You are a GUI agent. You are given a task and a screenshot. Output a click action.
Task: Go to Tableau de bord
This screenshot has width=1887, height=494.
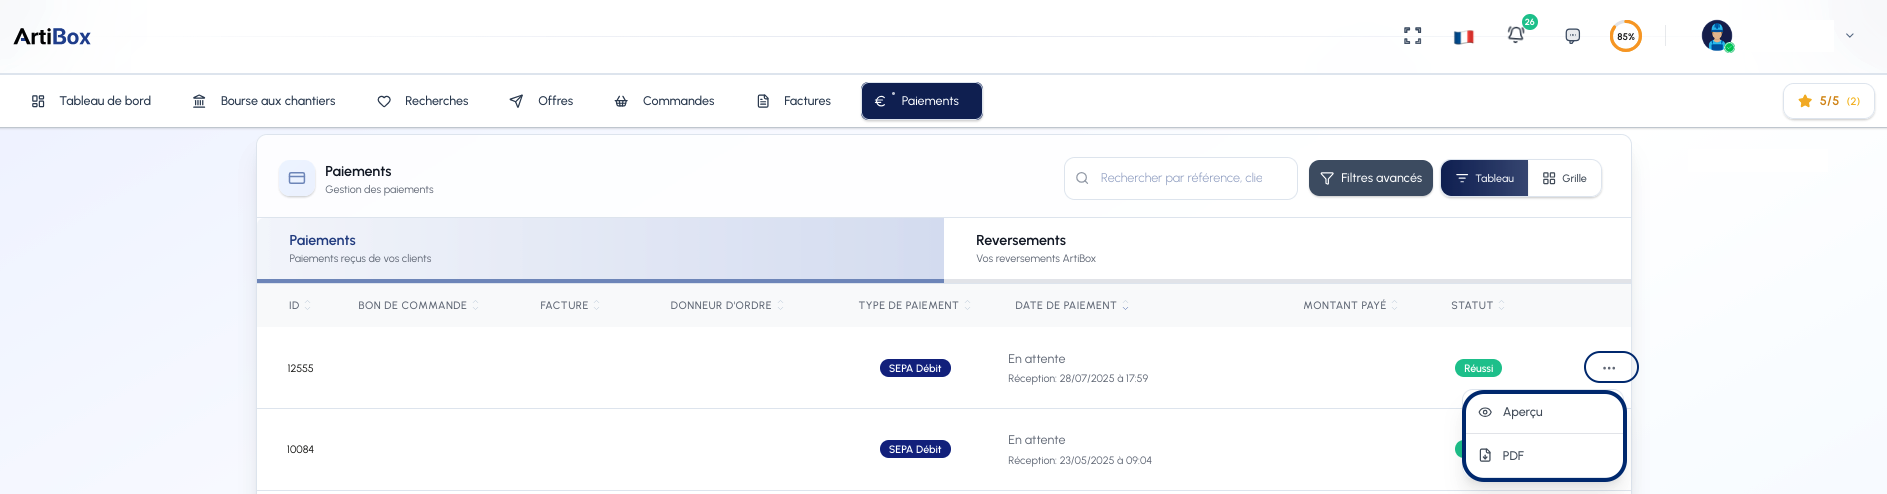click(x=91, y=101)
